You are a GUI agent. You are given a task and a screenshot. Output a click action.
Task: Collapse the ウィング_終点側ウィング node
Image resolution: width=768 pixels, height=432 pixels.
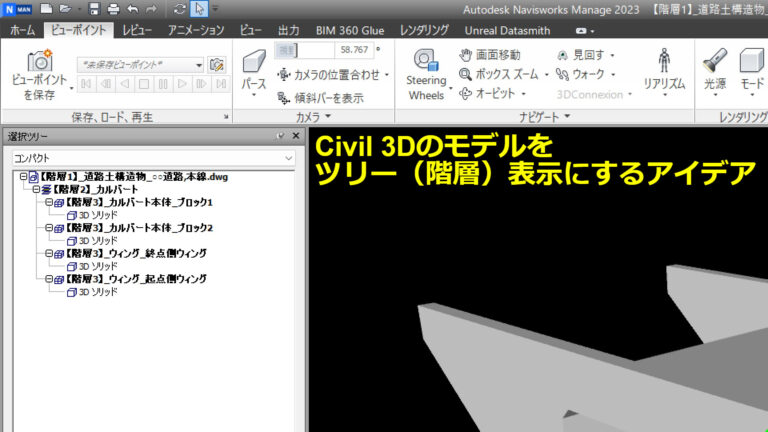tap(49, 253)
